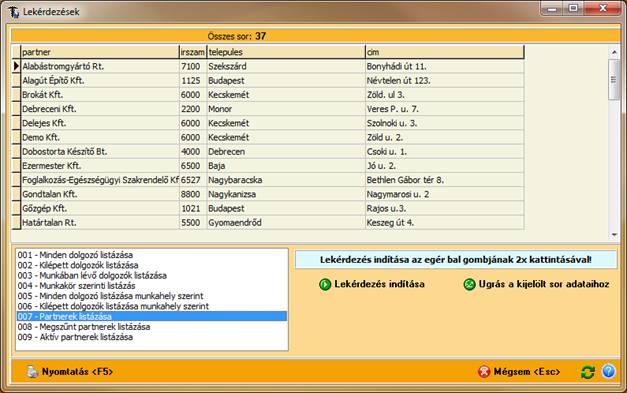The width and height of the screenshot is (627, 393).
Task: Click the Nagykanizsa settlement cell
Action: [286, 194]
